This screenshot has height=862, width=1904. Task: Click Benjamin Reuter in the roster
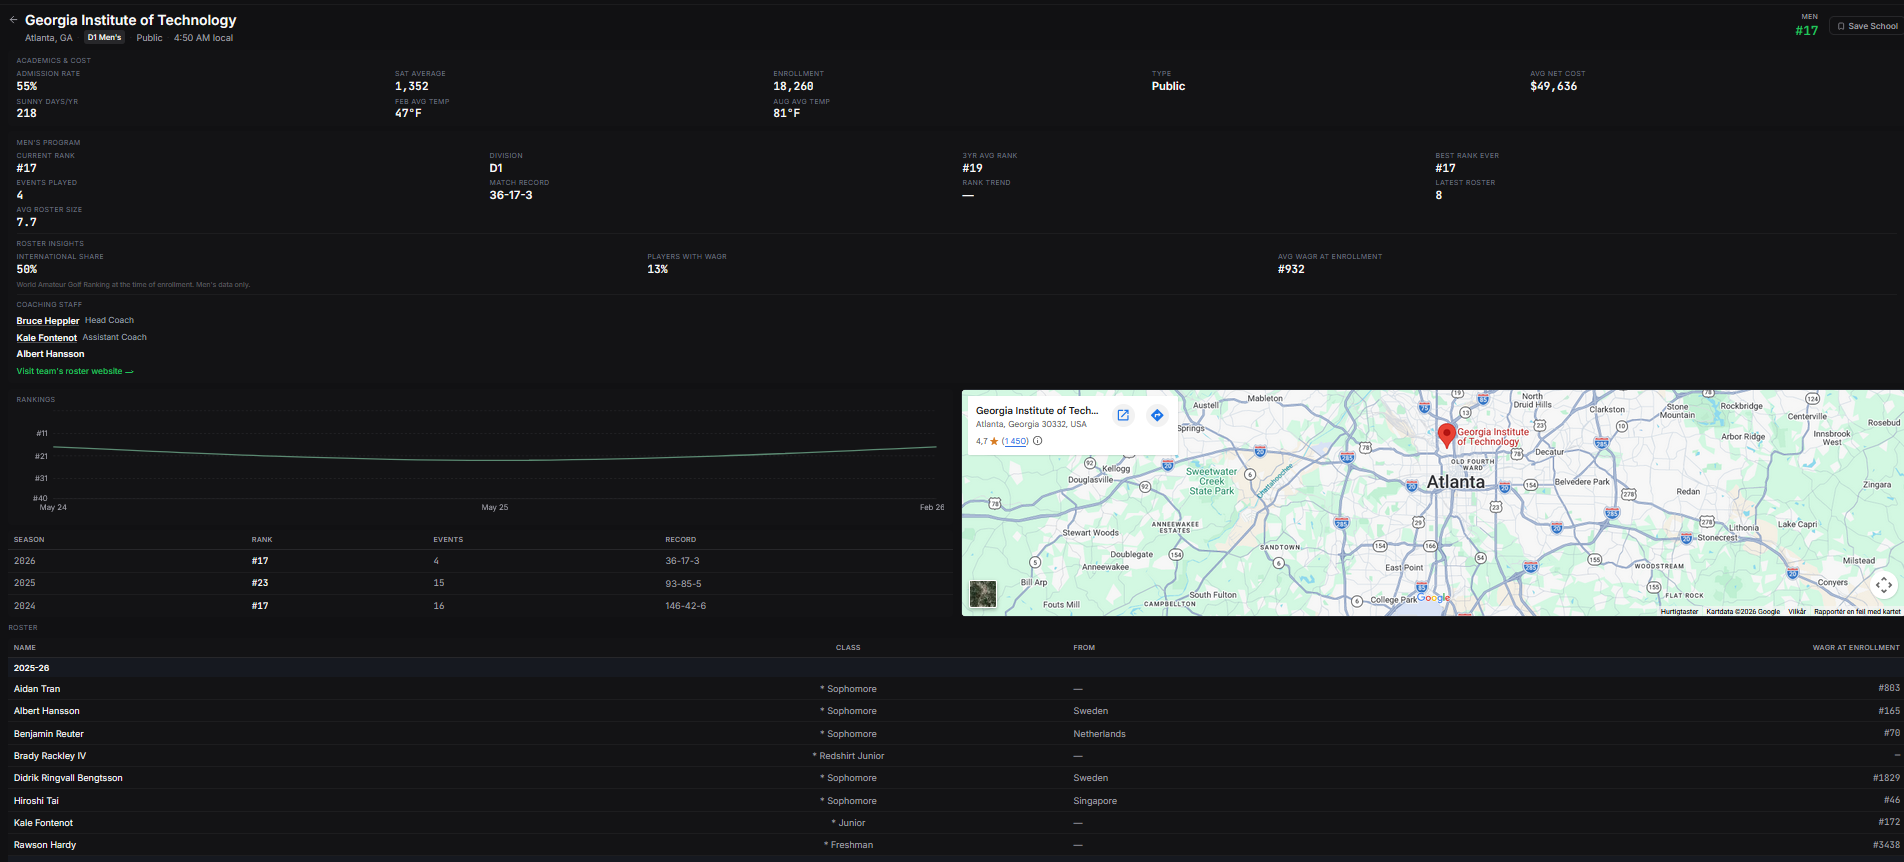pos(49,734)
